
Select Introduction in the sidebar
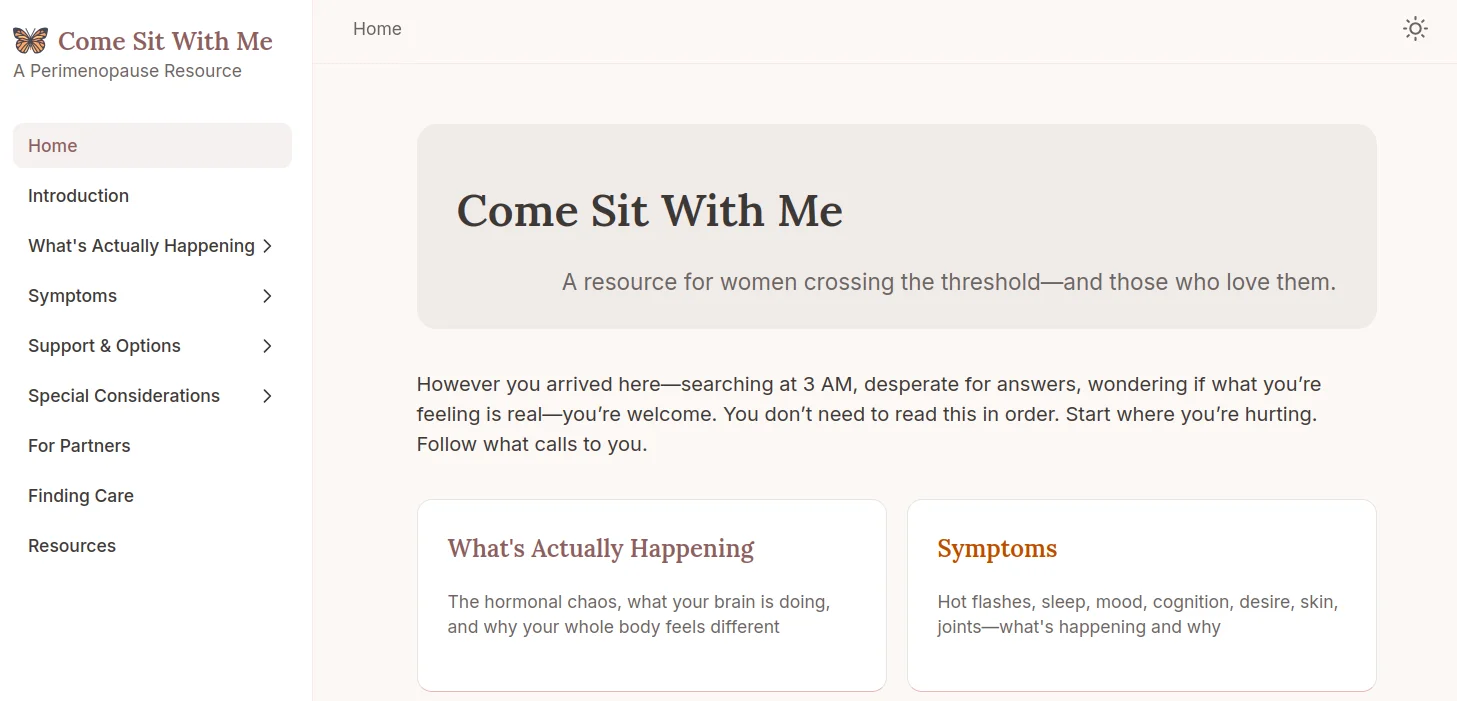pos(78,195)
